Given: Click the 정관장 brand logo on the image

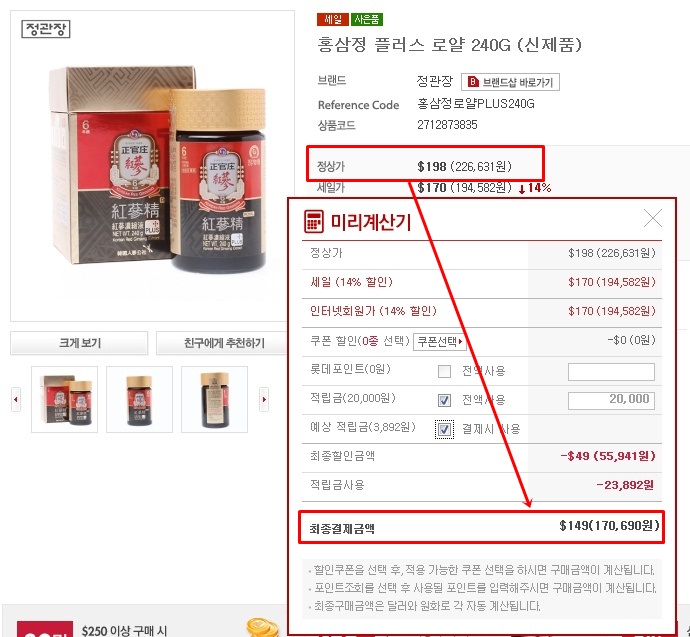Looking at the screenshot, I should coord(46,29).
